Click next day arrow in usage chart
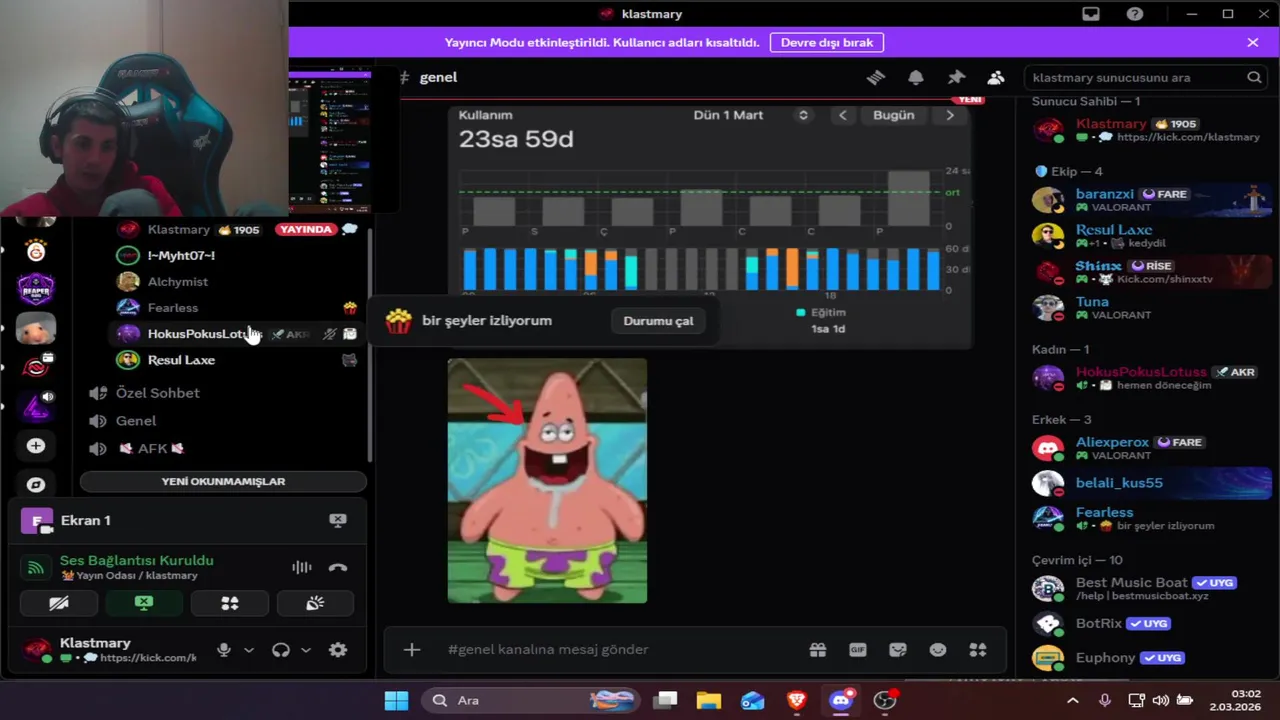This screenshot has height=720, width=1280. coord(950,115)
